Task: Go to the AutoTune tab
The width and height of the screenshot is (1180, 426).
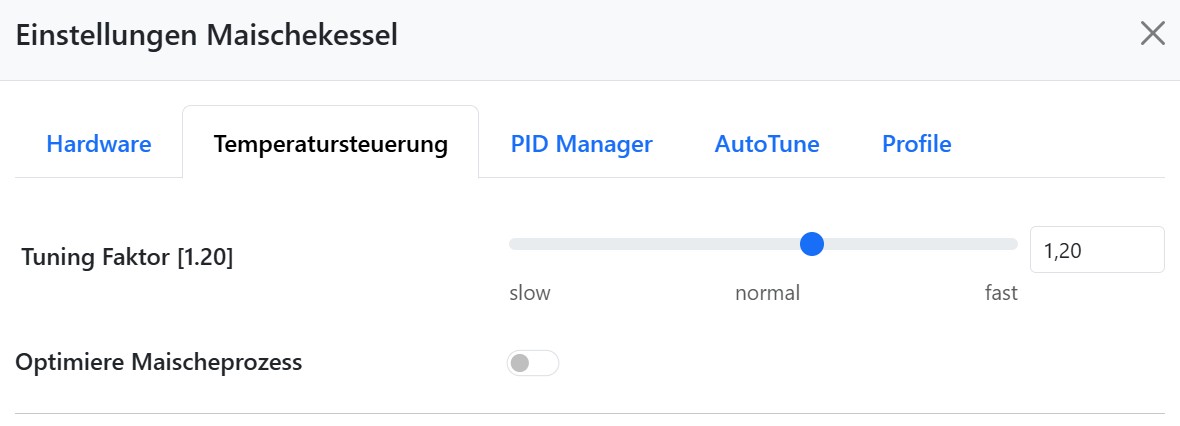Action: pos(766,144)
